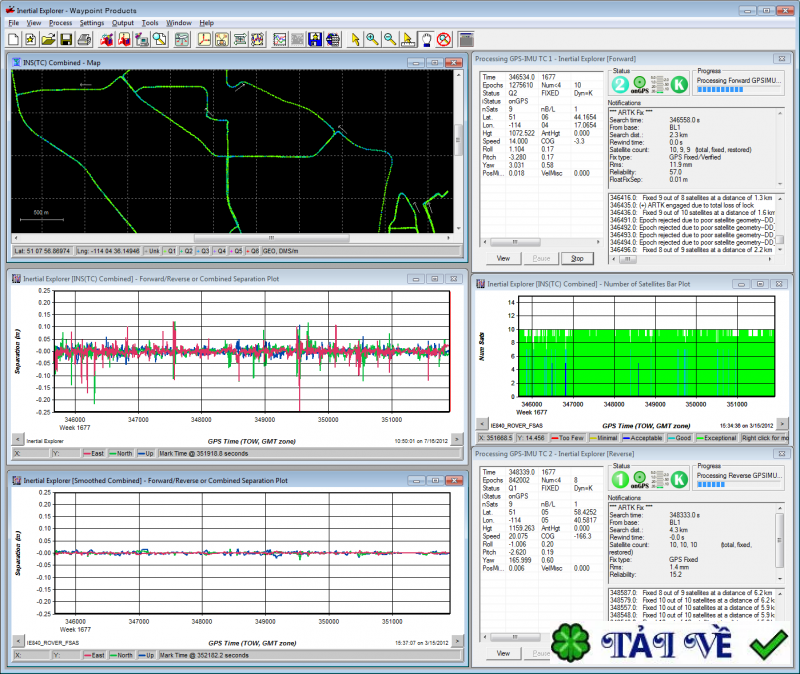The height and width of the screenshot is (674, 800).
Task: Toggle the Unk quality filter on map
Action: [152, 250]
